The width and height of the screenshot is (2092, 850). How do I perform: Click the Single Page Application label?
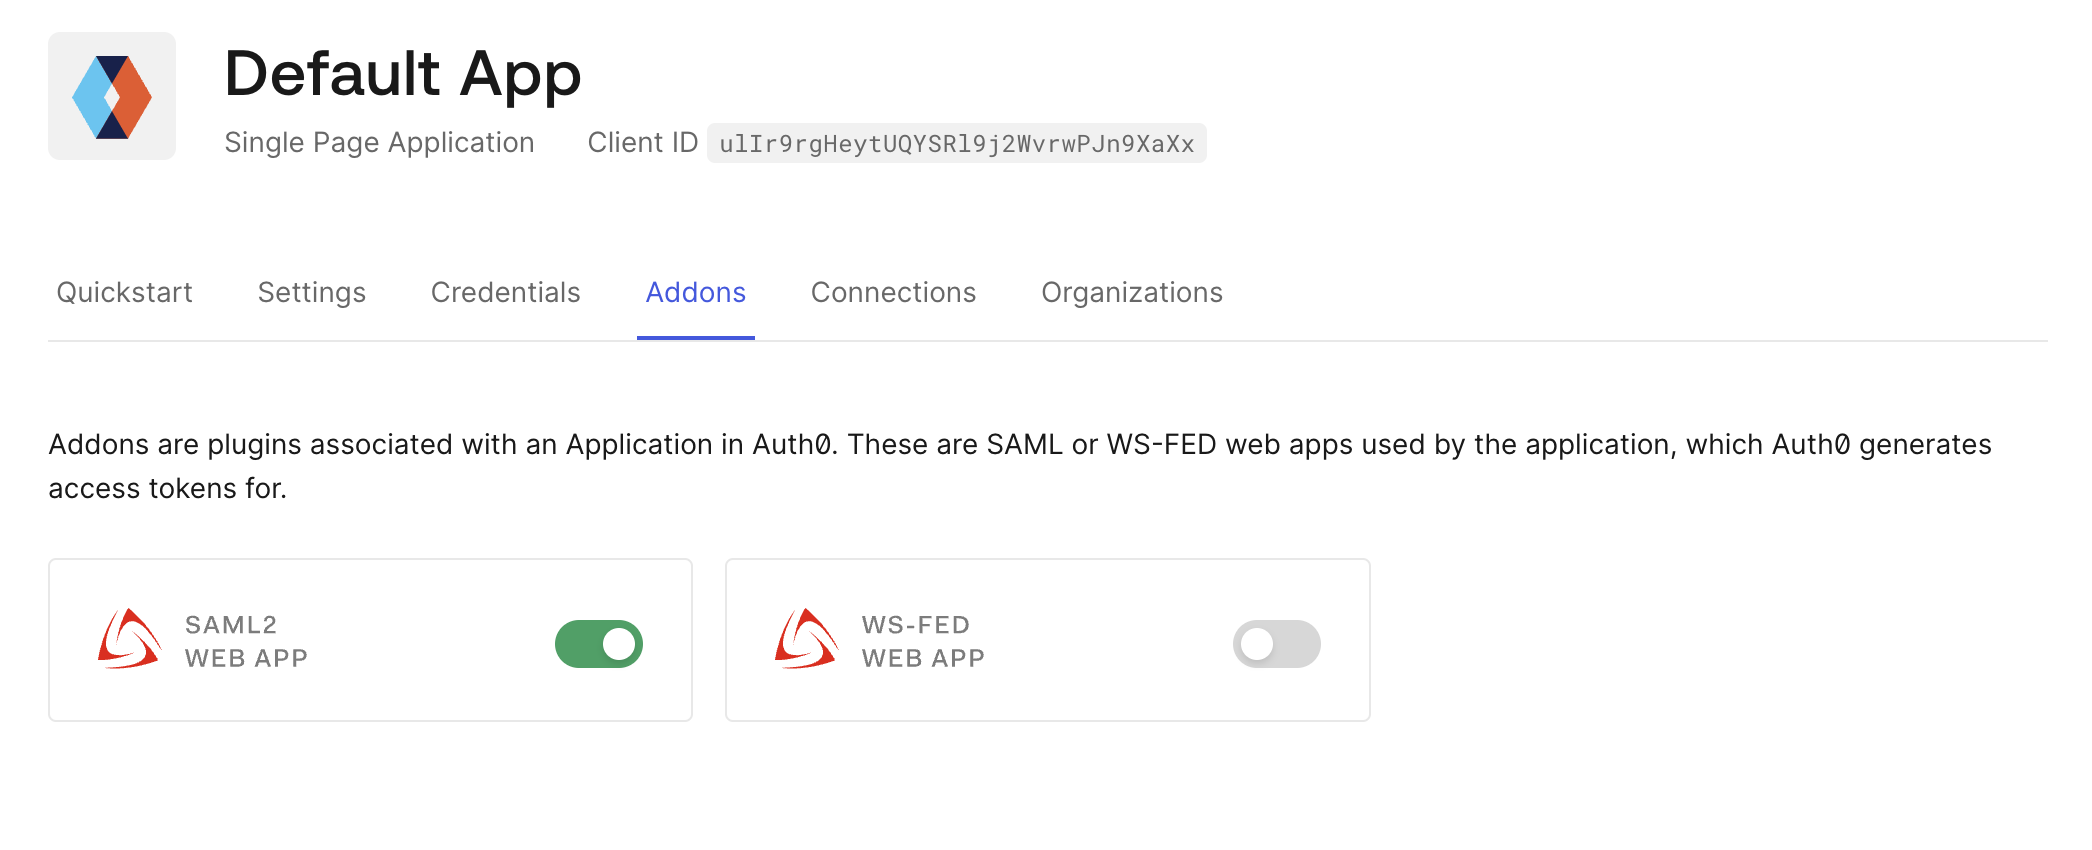[x=380, y=142]
